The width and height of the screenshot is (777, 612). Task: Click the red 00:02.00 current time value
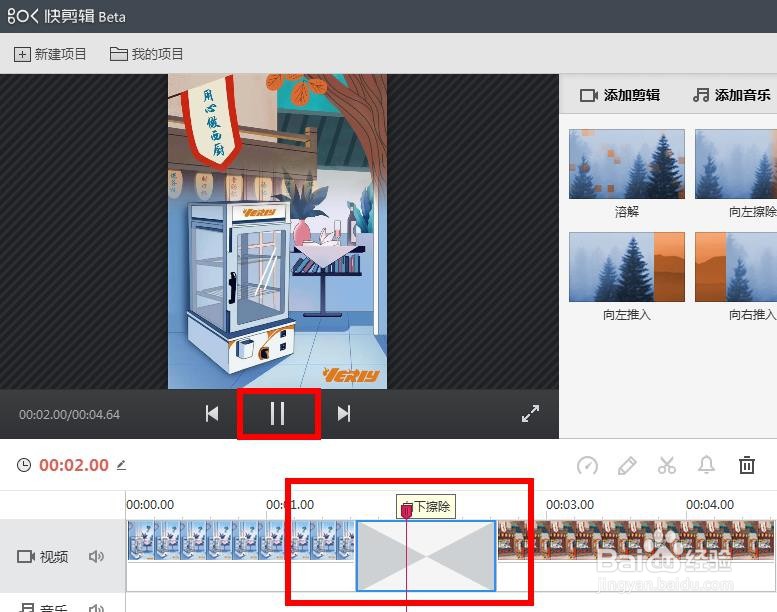(74, 465)
